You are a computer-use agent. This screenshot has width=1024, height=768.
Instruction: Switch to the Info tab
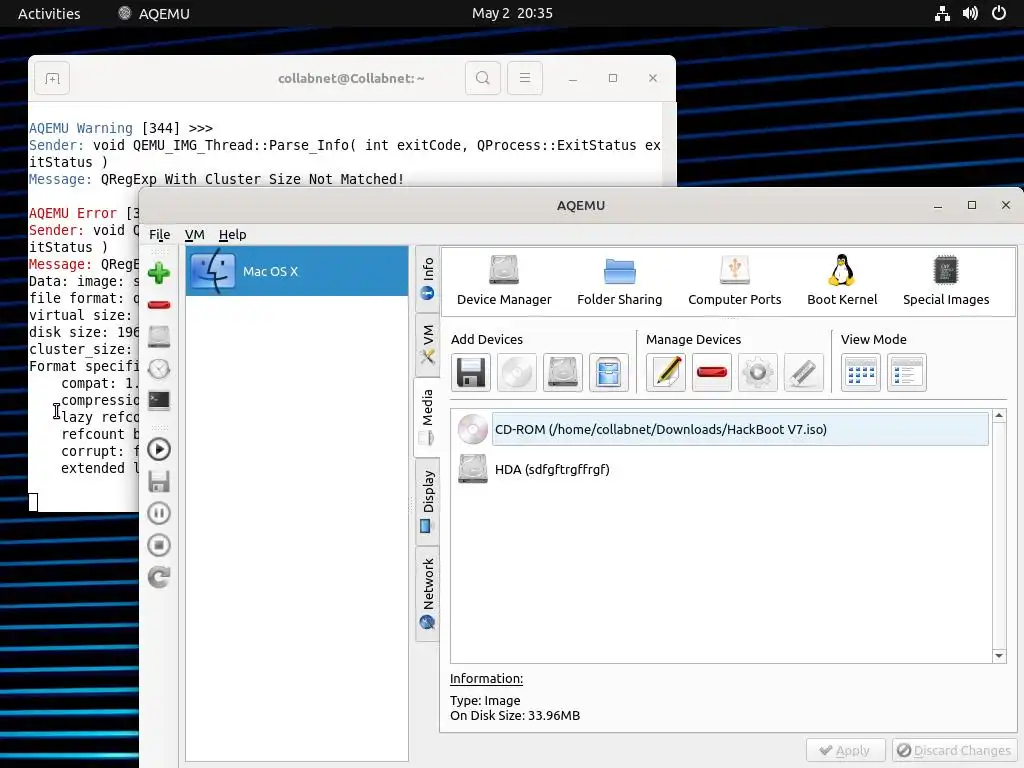[427, 279]
